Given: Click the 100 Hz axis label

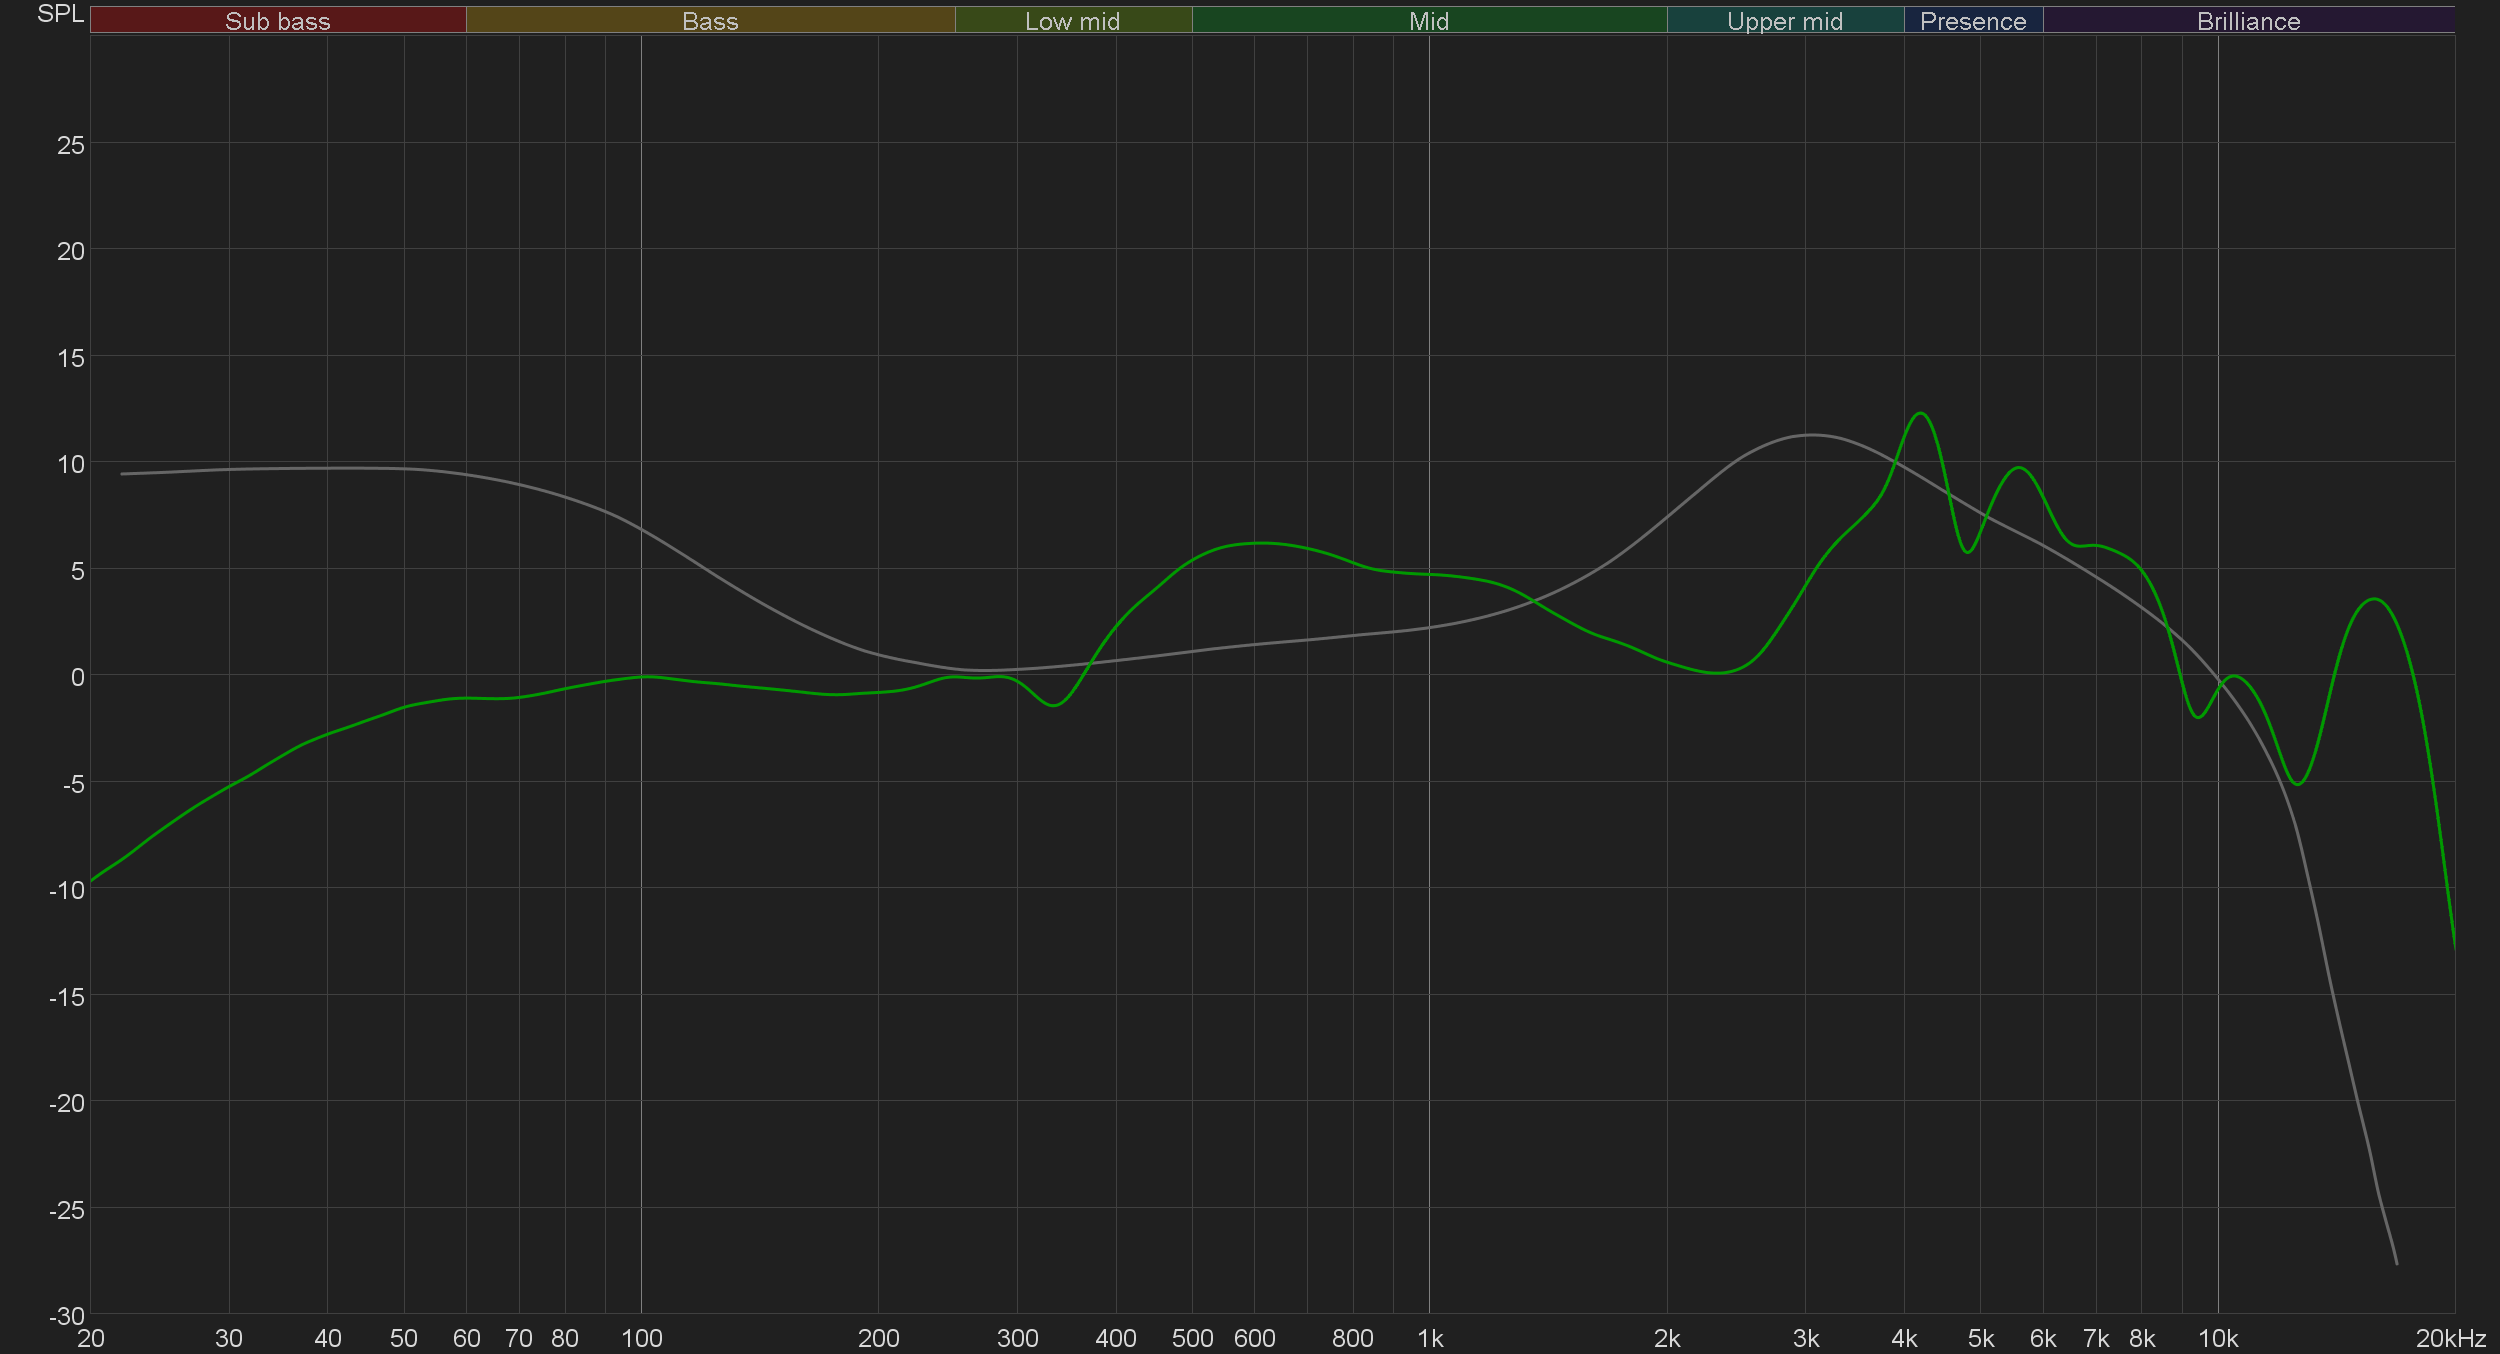Looking at the screenshot, I should [x=641, y=1338].
